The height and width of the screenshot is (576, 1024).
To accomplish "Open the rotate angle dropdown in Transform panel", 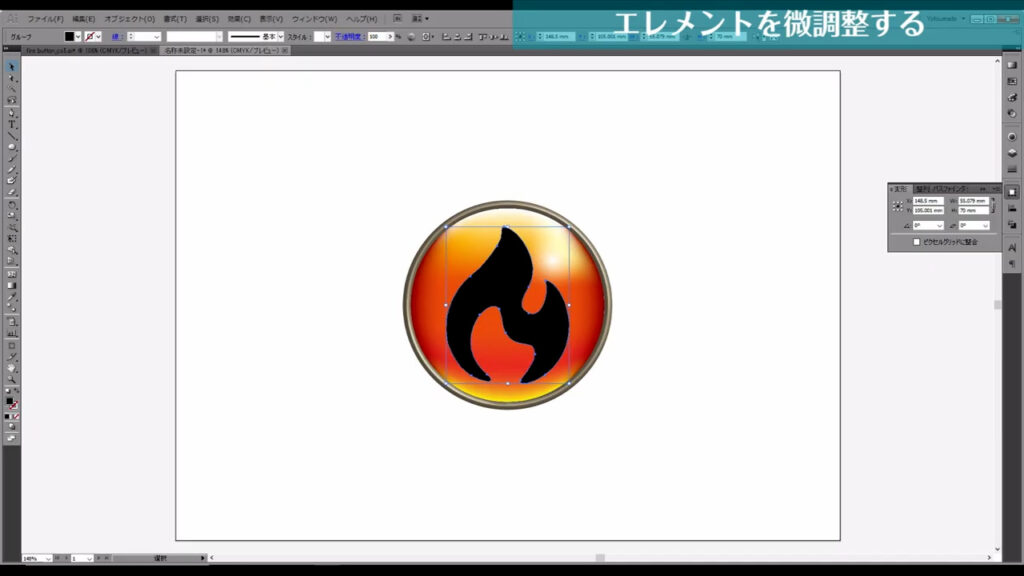I will coord(939,225).
